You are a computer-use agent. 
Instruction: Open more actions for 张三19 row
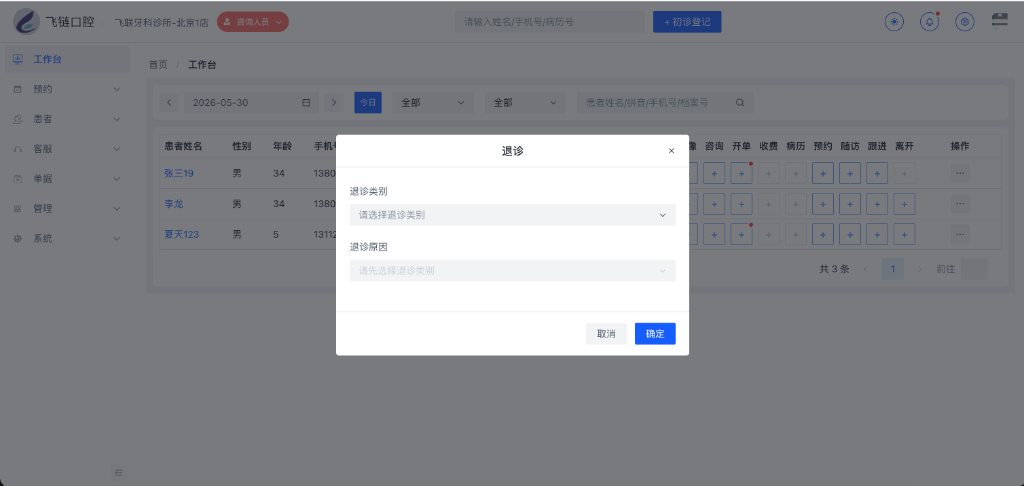(x=960, y=174)
